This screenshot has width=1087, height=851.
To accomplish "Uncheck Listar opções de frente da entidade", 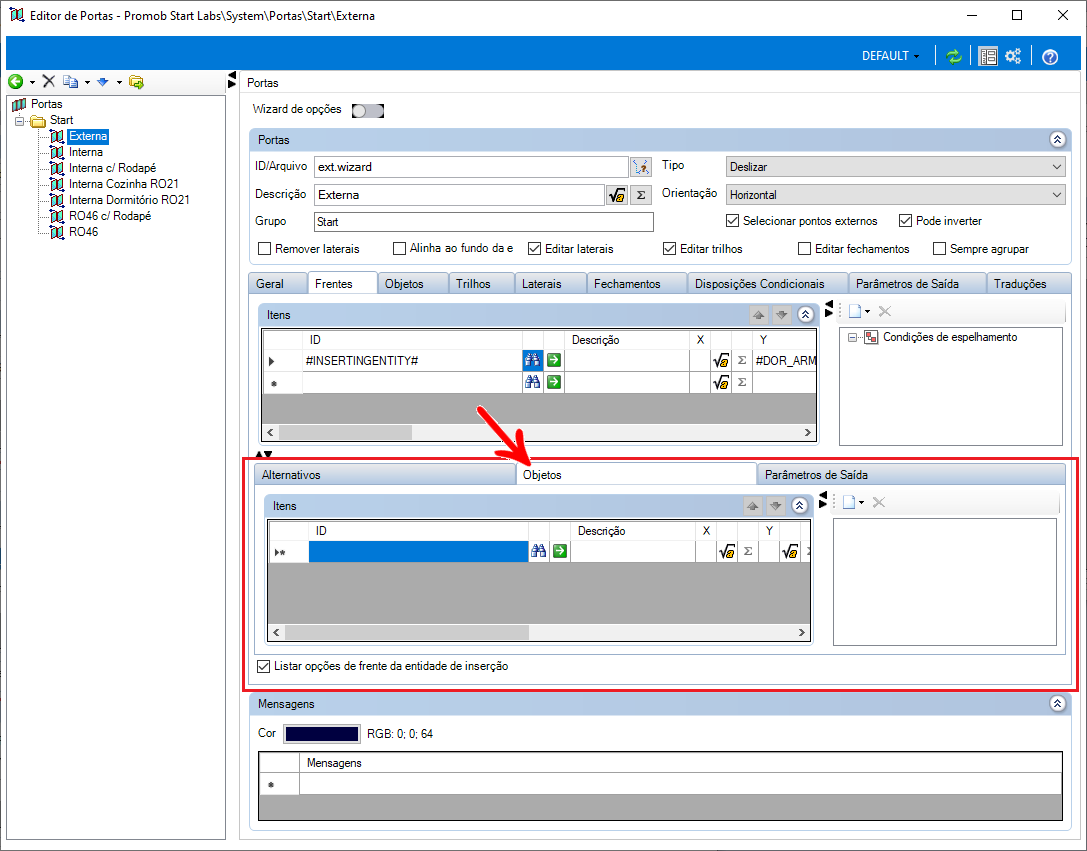I will click(x=264, y=666).
